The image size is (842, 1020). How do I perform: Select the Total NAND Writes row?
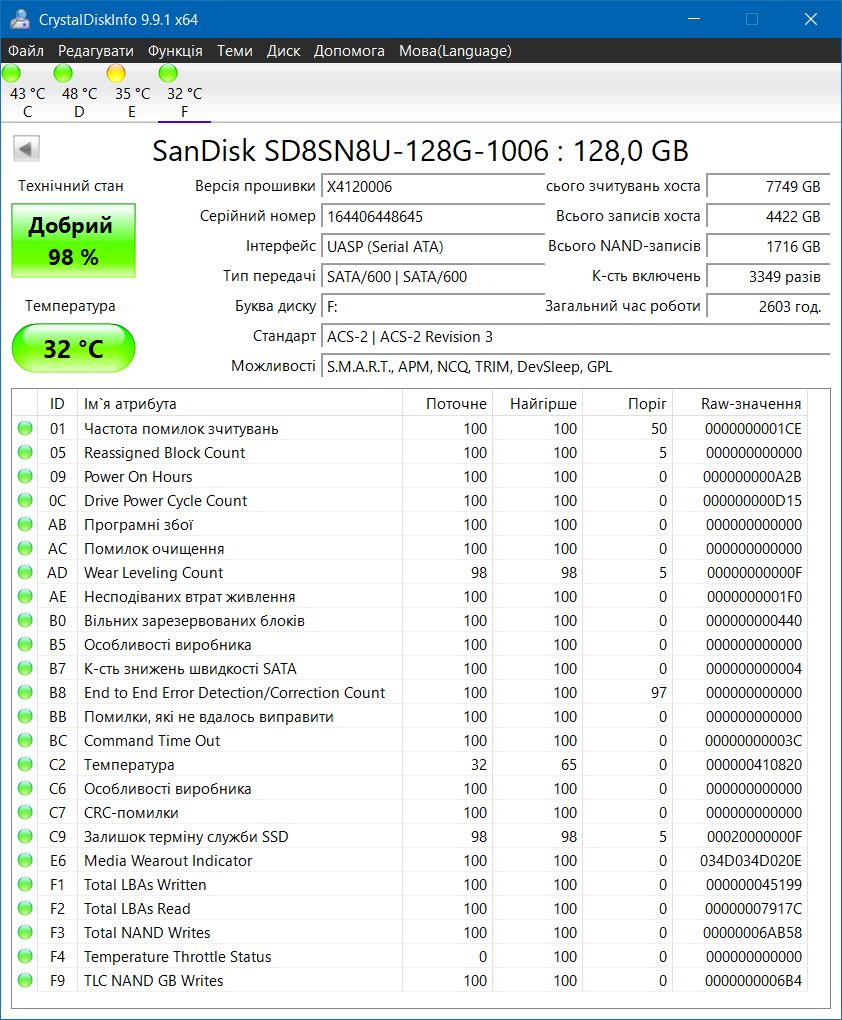coord(410,933)
